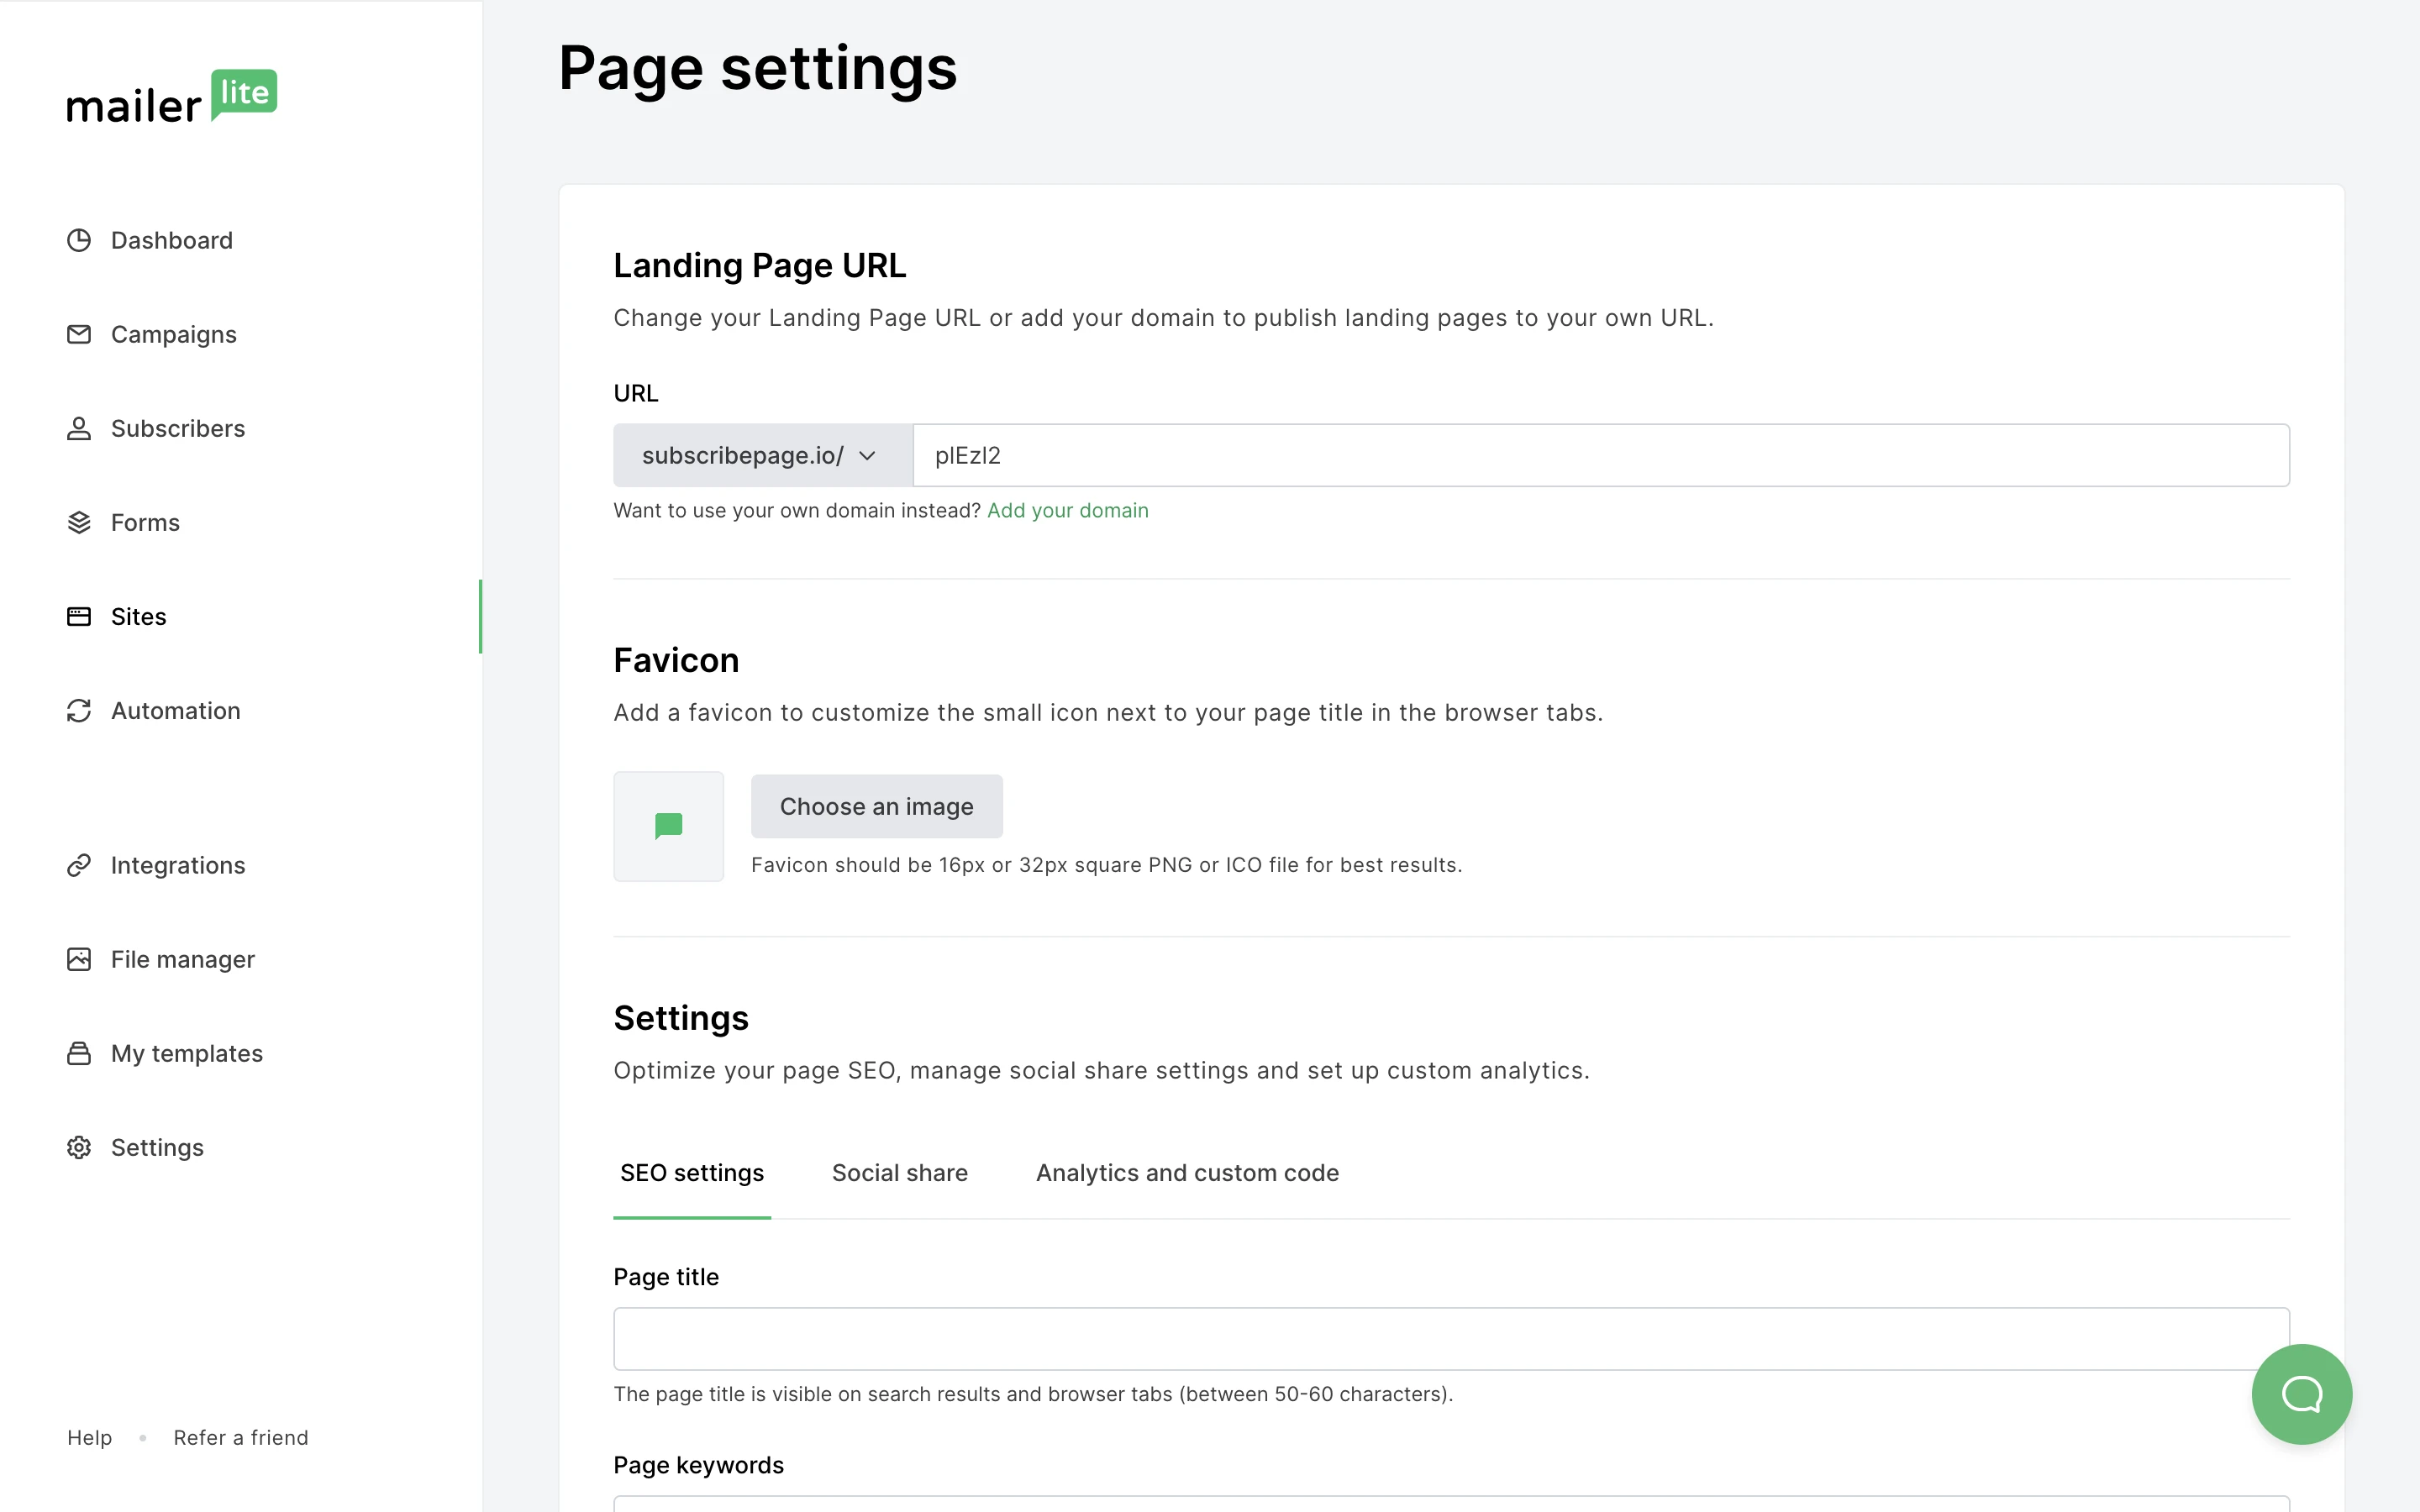The width and height of the screenshot is (2420, 1512).
Task: Click the Help link
Action: click(89, 1437)
